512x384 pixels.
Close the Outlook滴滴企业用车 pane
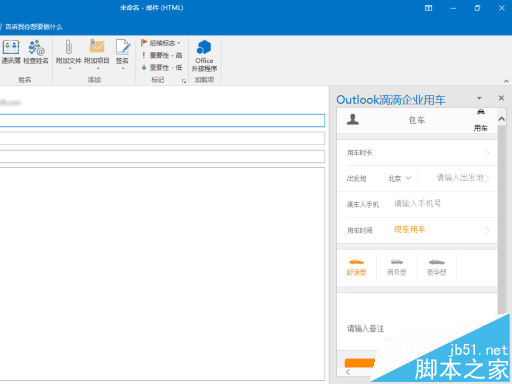click(x=501, y=98)
